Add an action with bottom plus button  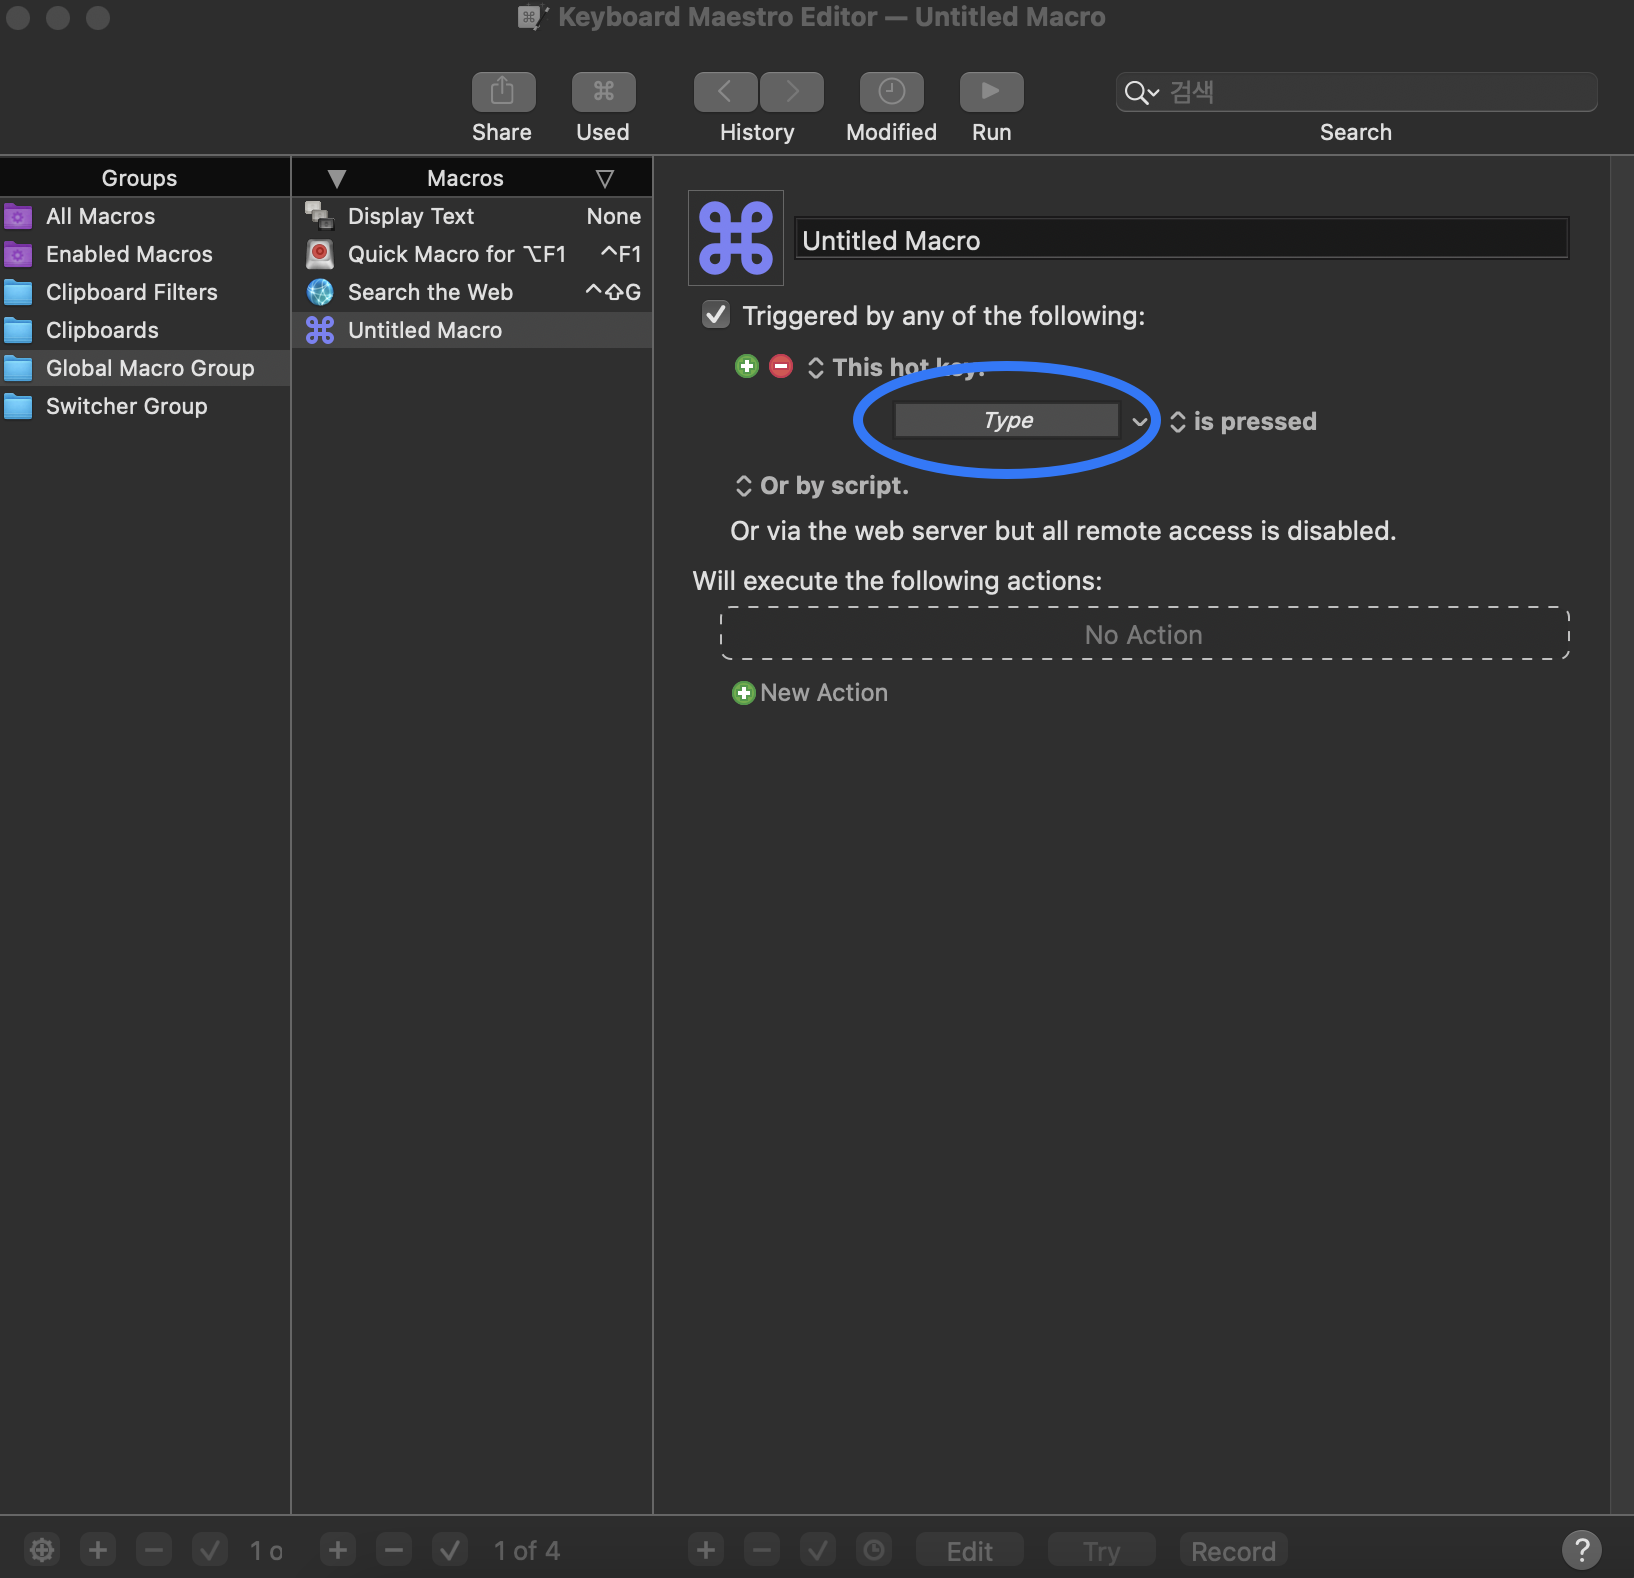click(x=706, y=1550)
